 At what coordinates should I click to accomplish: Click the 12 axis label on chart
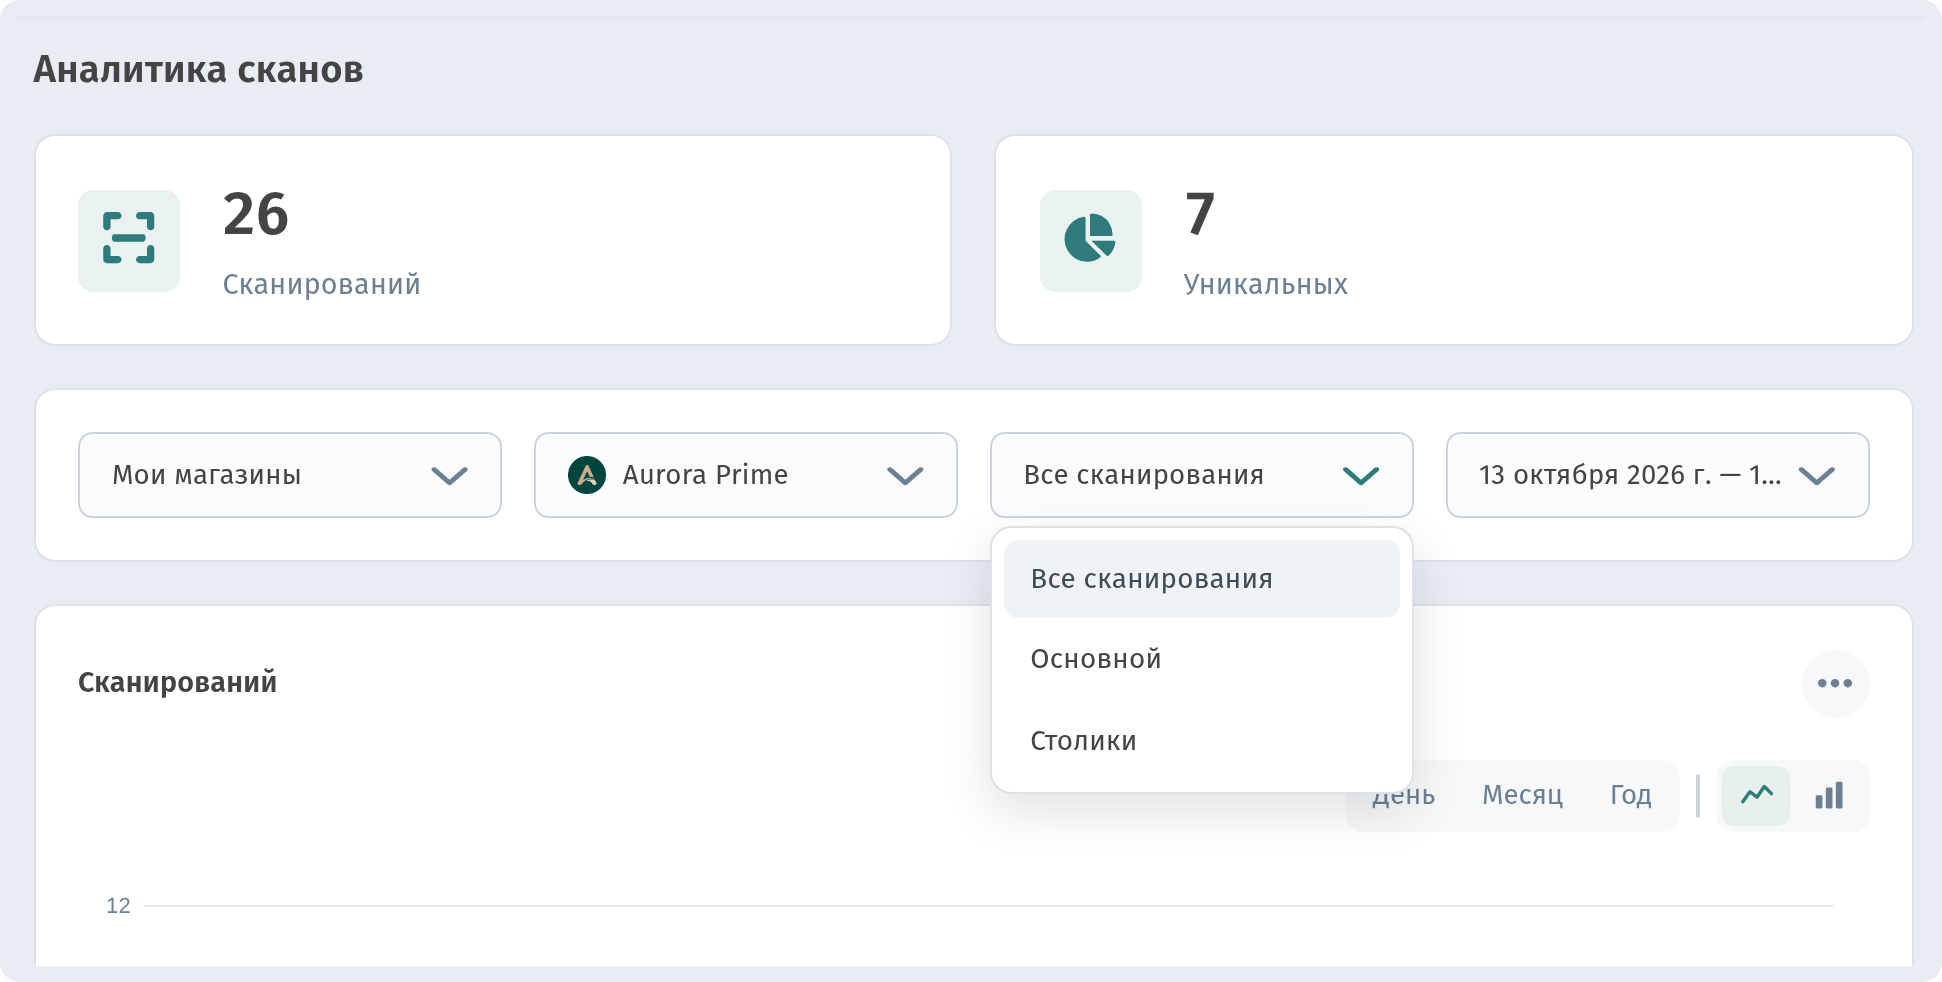(118, 906)
